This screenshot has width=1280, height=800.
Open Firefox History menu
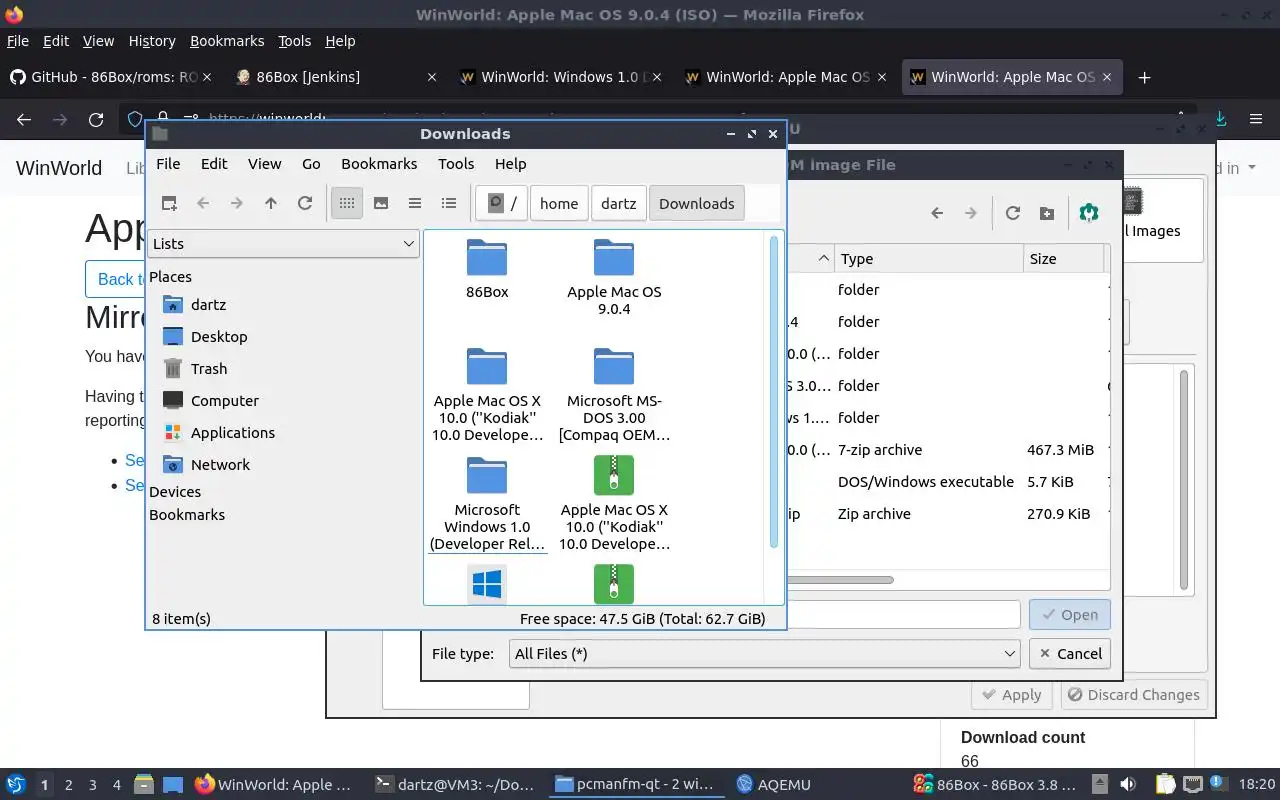152,41
